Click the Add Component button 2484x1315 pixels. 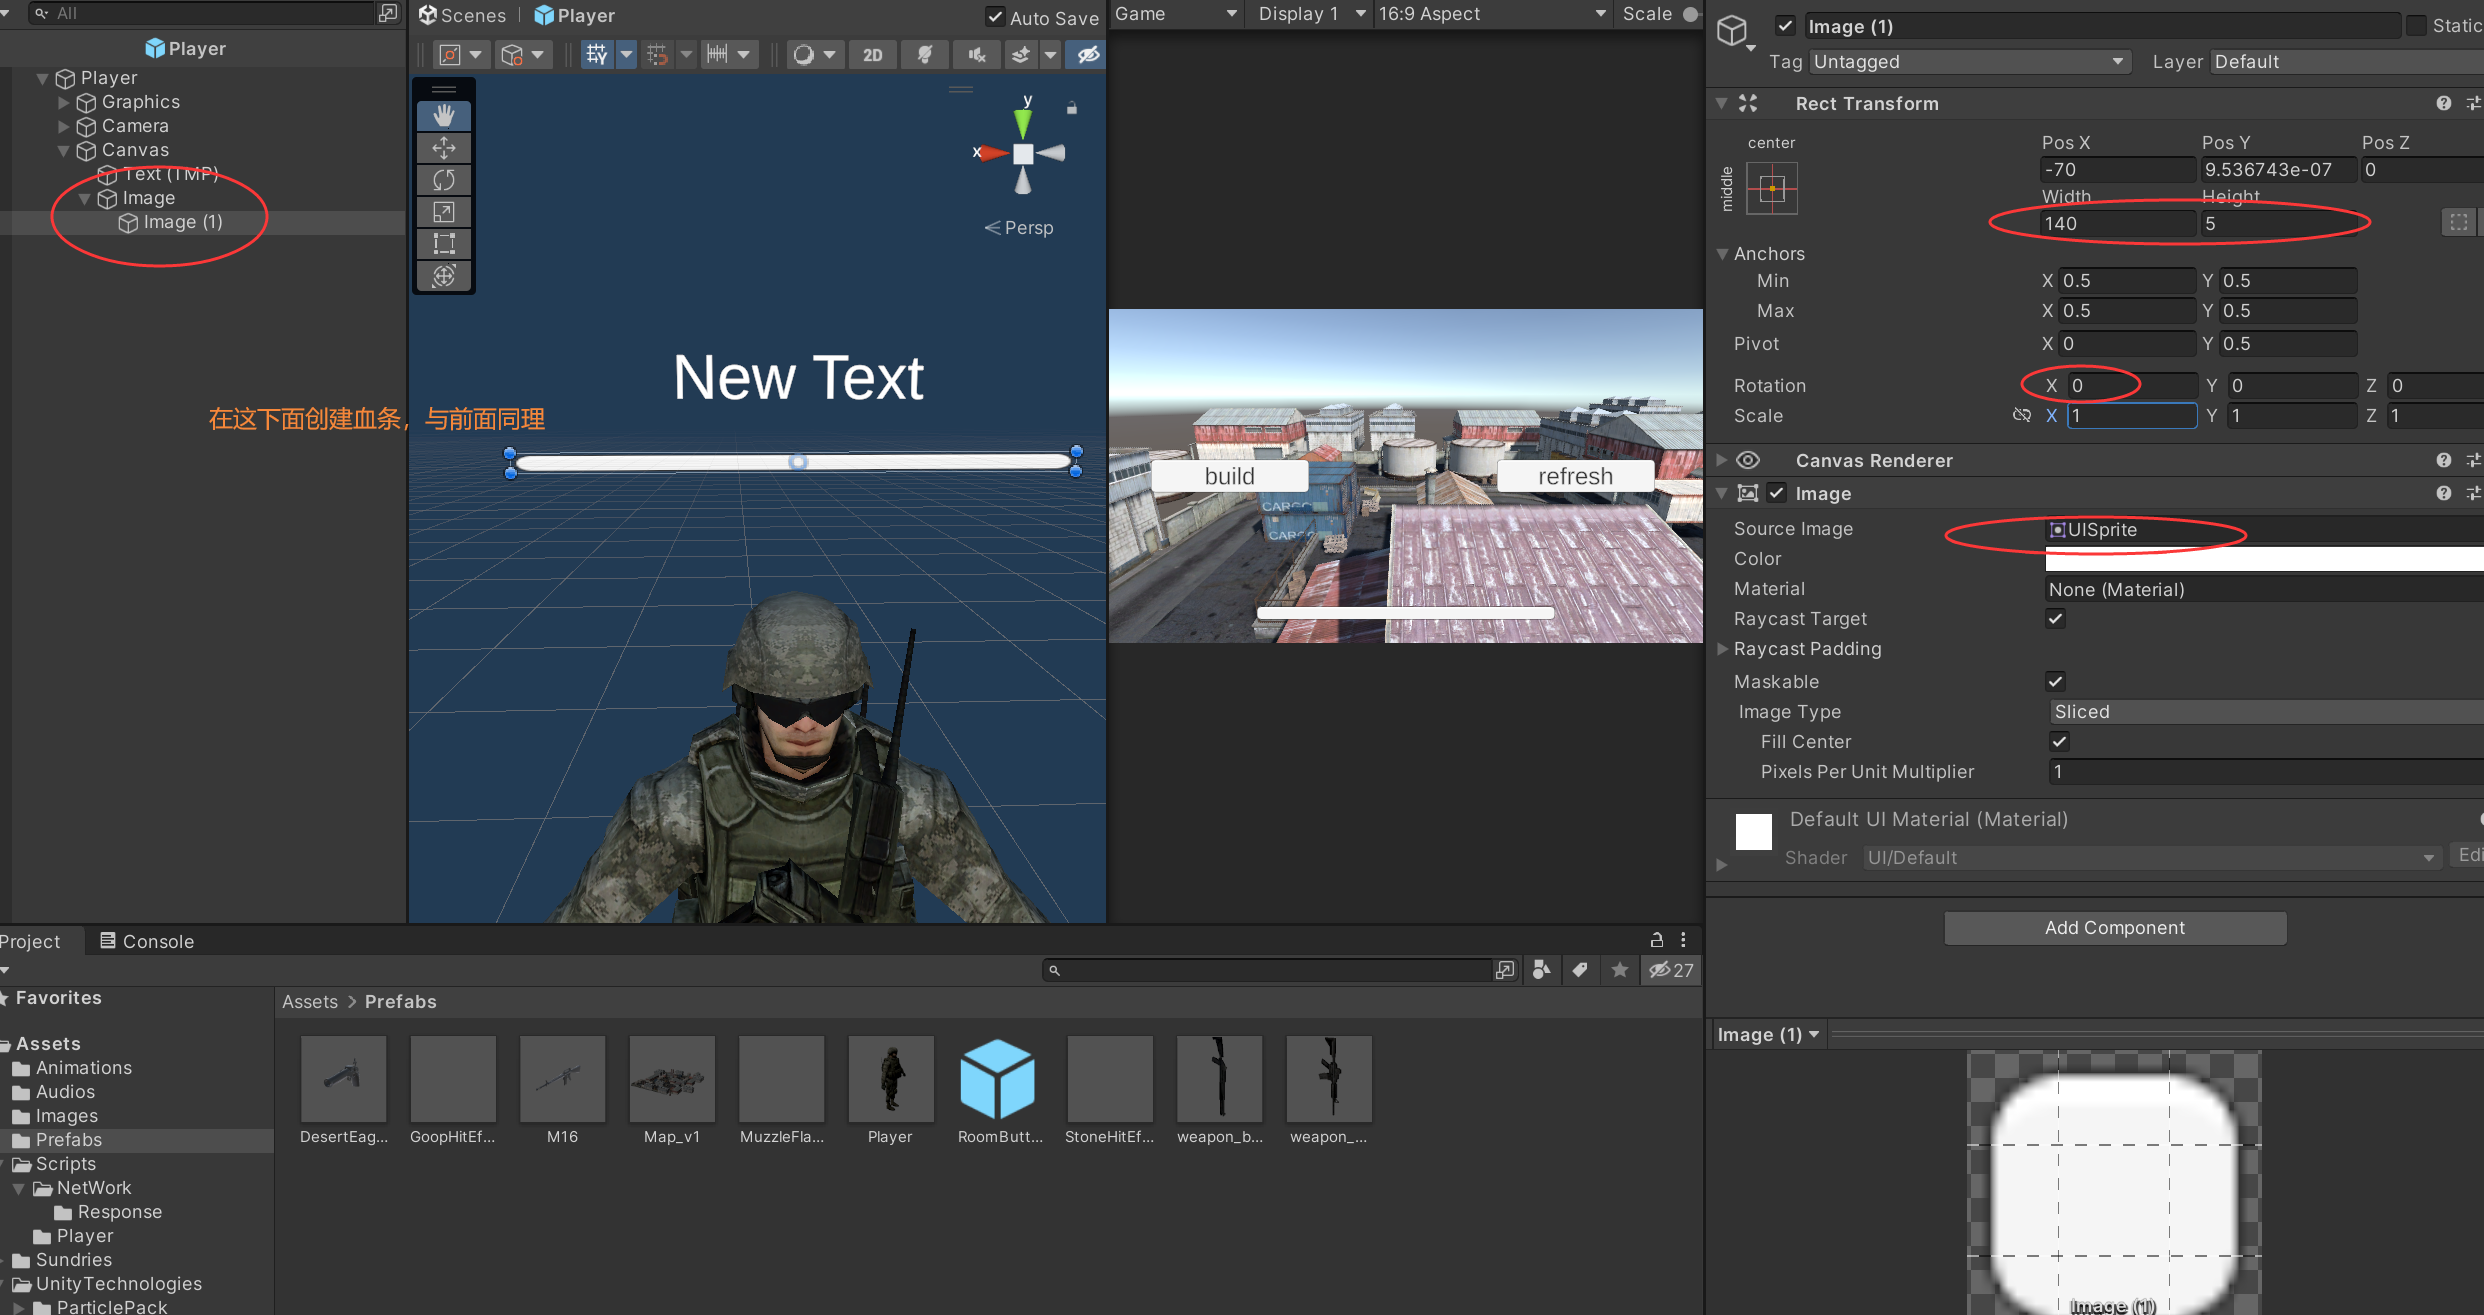coord(2115,927)
